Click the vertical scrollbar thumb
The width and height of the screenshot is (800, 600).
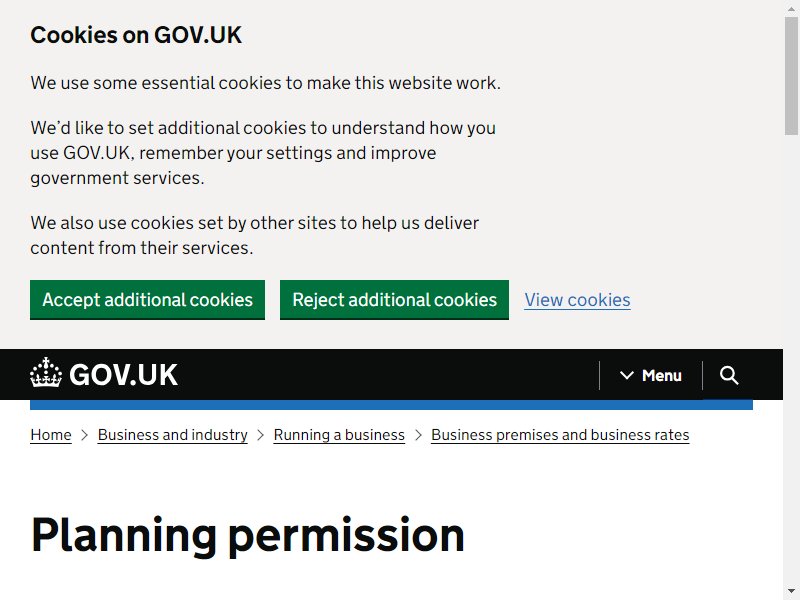791,76
